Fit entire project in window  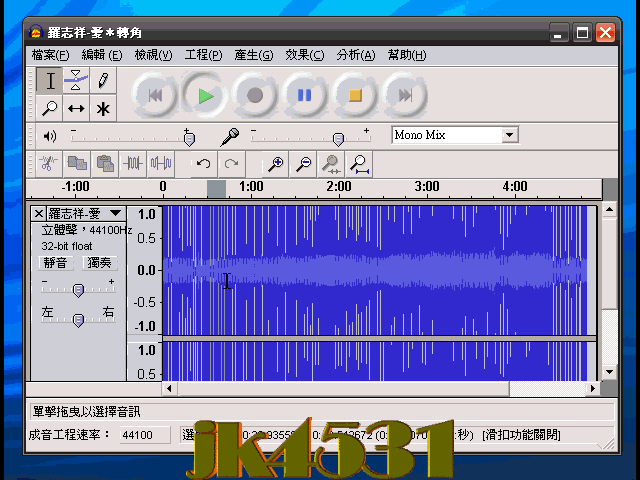359,164
